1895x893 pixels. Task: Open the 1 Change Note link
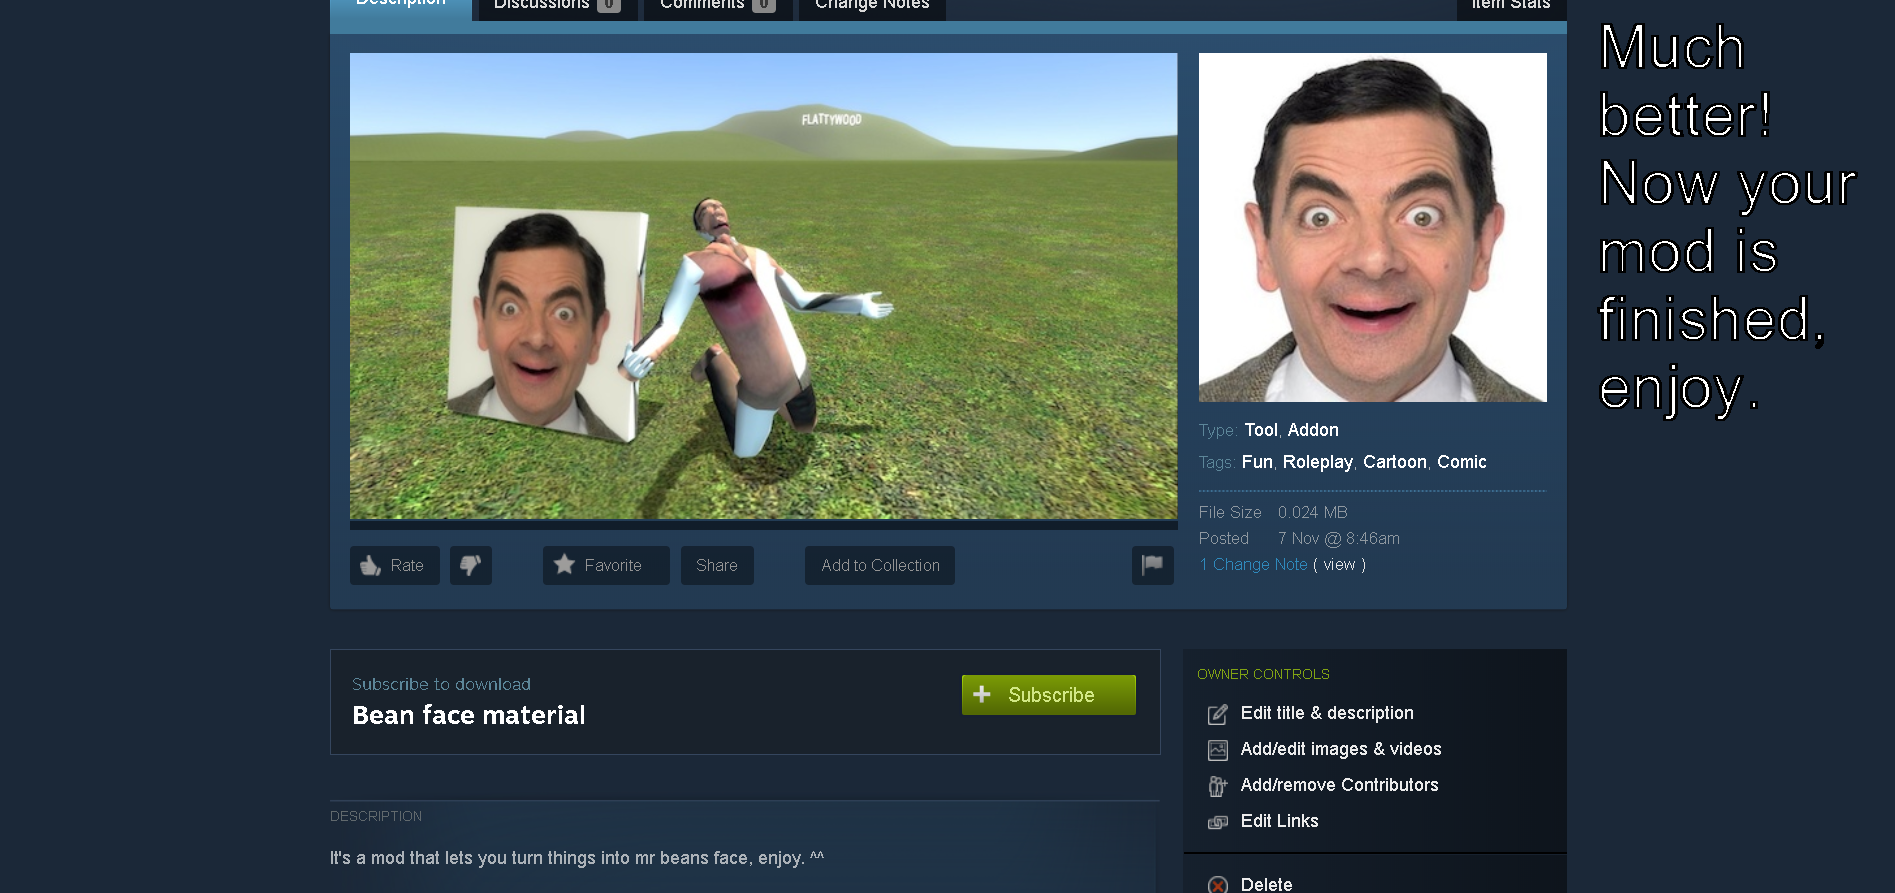(x=1253, y=565)
